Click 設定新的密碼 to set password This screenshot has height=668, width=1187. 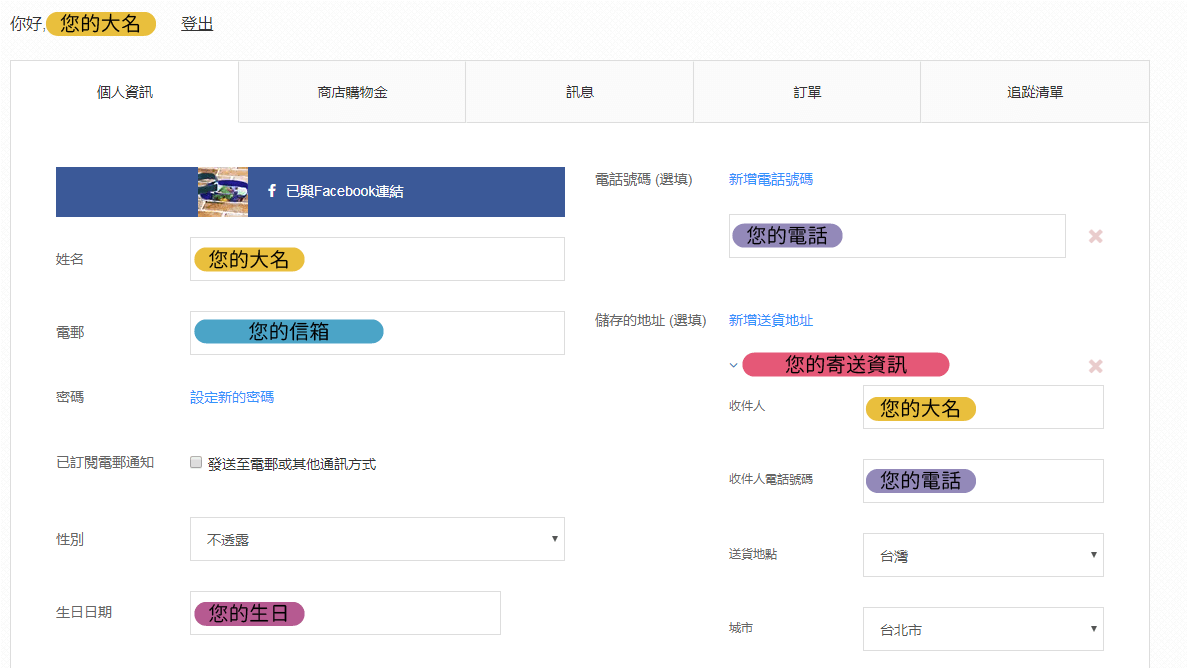tap(232, 397)
